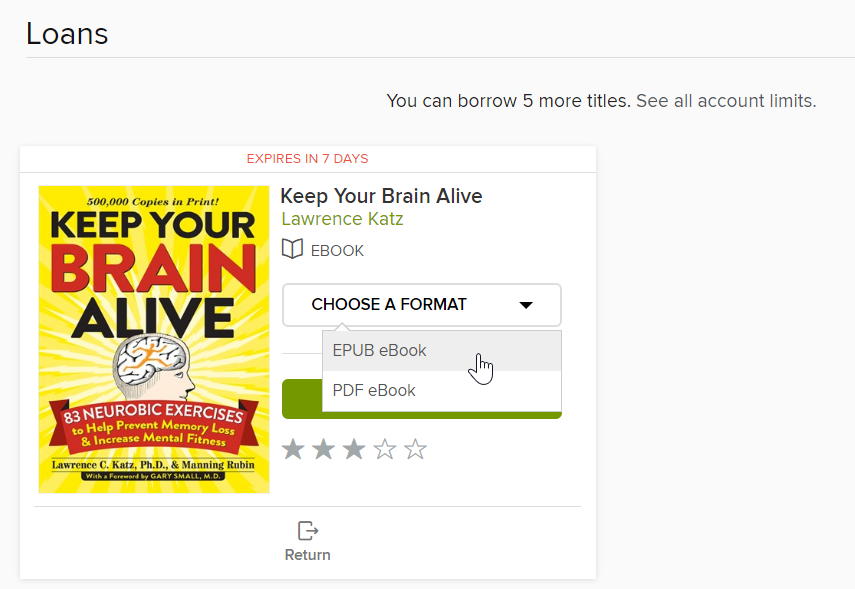Click the Return arrow icon
This screenshot has width=855, height=589.
pyautogui.click(x=308, y=531)
